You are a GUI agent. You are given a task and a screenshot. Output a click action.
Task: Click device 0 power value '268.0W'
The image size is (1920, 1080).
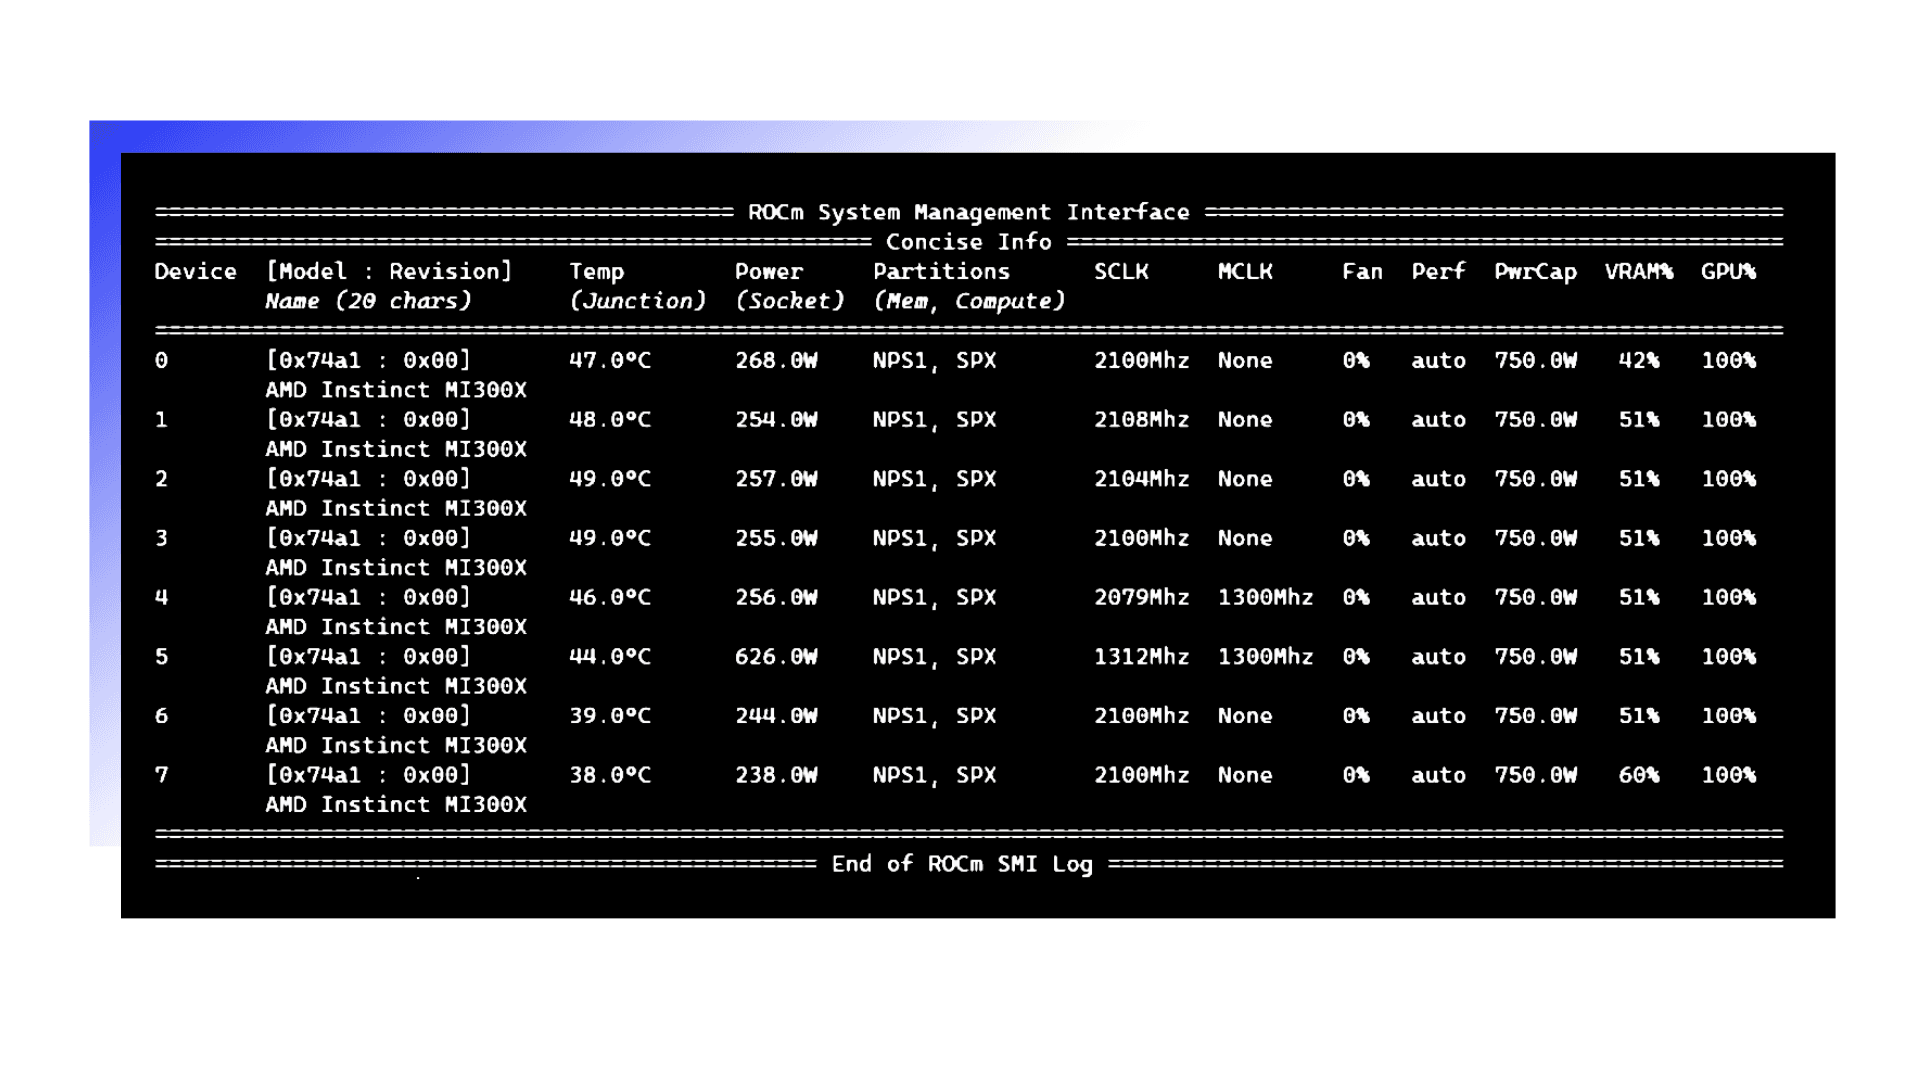(x=776, y=360)
